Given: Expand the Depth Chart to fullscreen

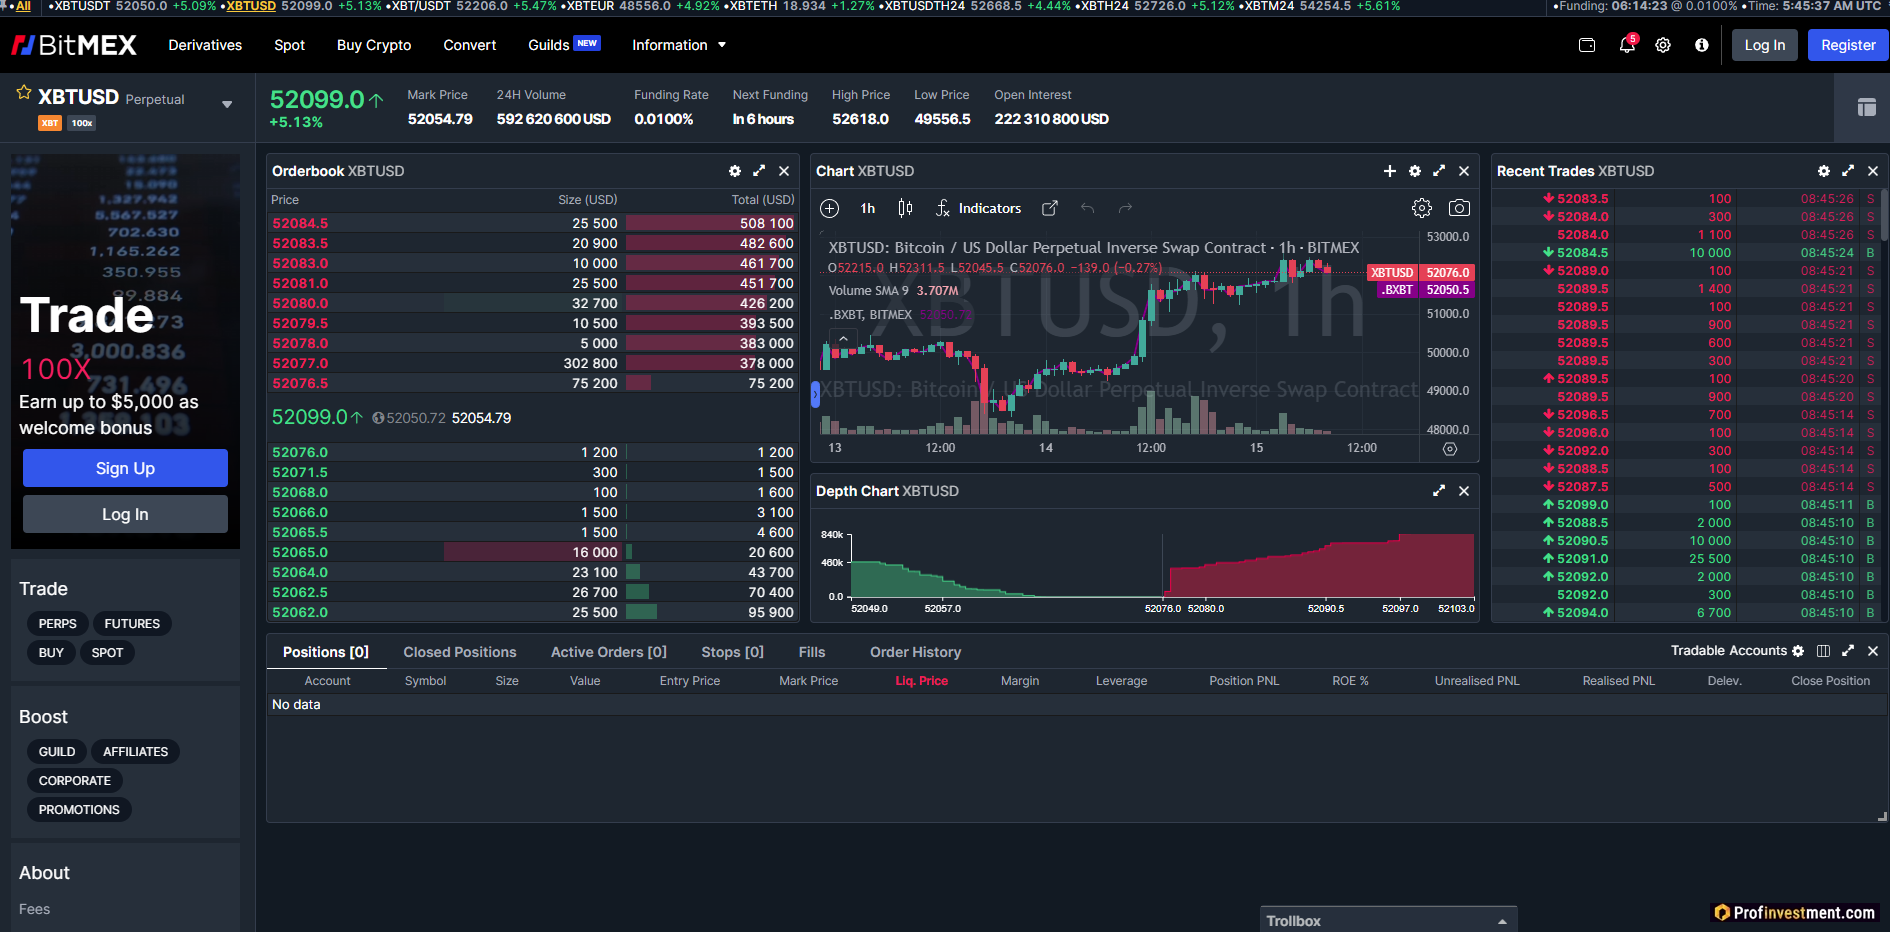Looking at the screenshot, I should tap(1439, 491).
